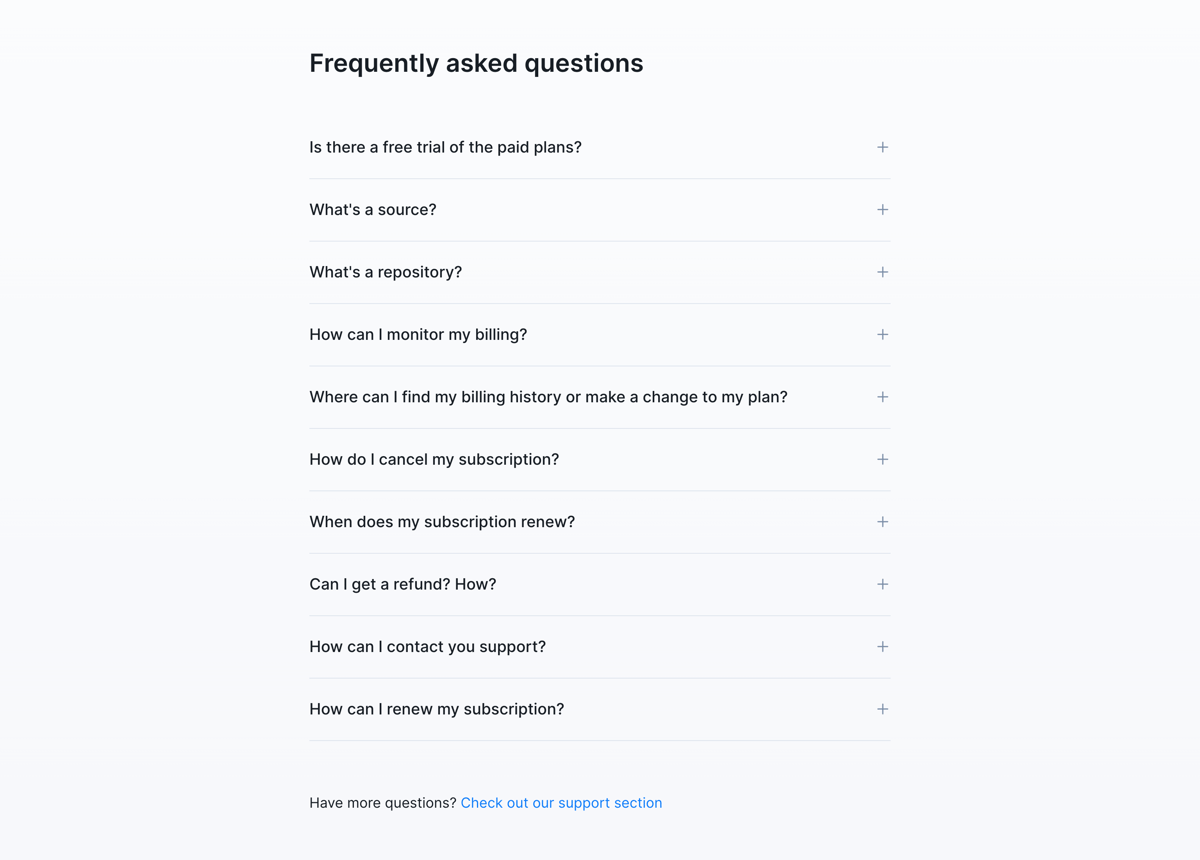
Task: Open the support section link
Action: click(561, 803)
